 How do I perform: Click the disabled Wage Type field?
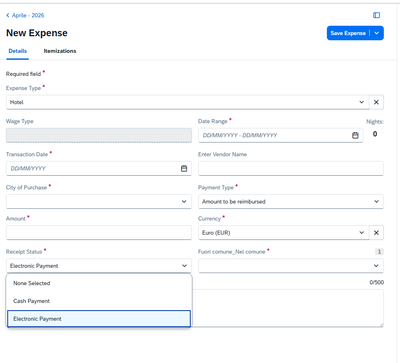(x=99, y=135)
